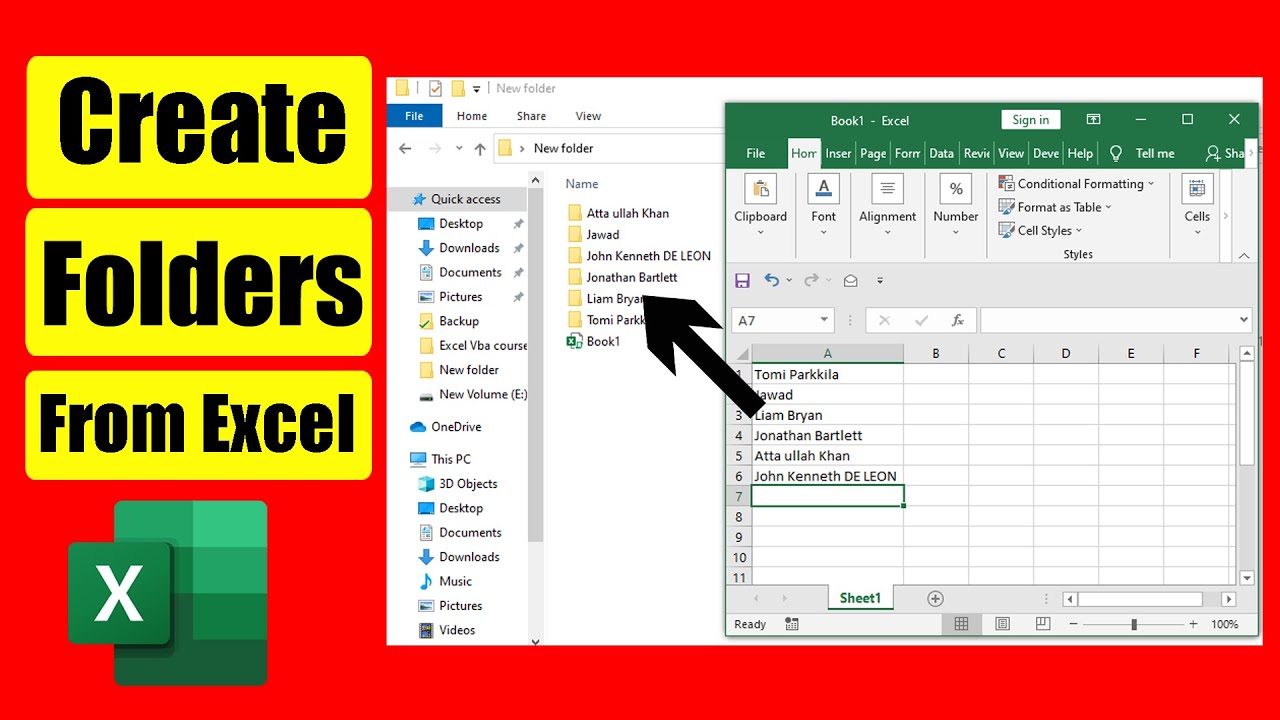Expand the Number group in the ribbon
The image size is (1280, 720).
pos(955,205)
